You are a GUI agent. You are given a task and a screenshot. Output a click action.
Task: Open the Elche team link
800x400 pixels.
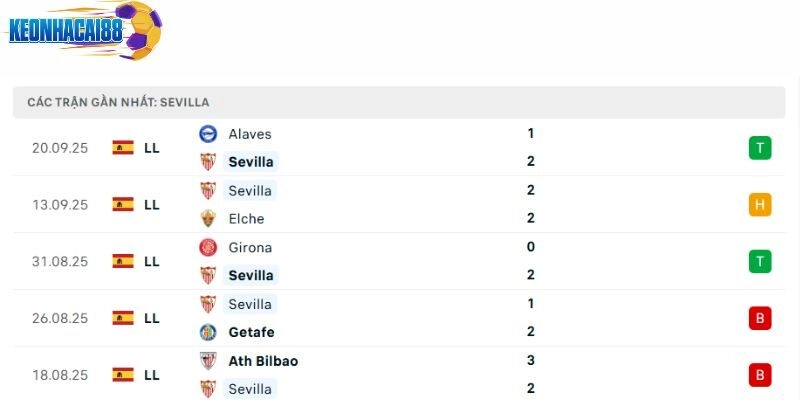pos(246,218)
